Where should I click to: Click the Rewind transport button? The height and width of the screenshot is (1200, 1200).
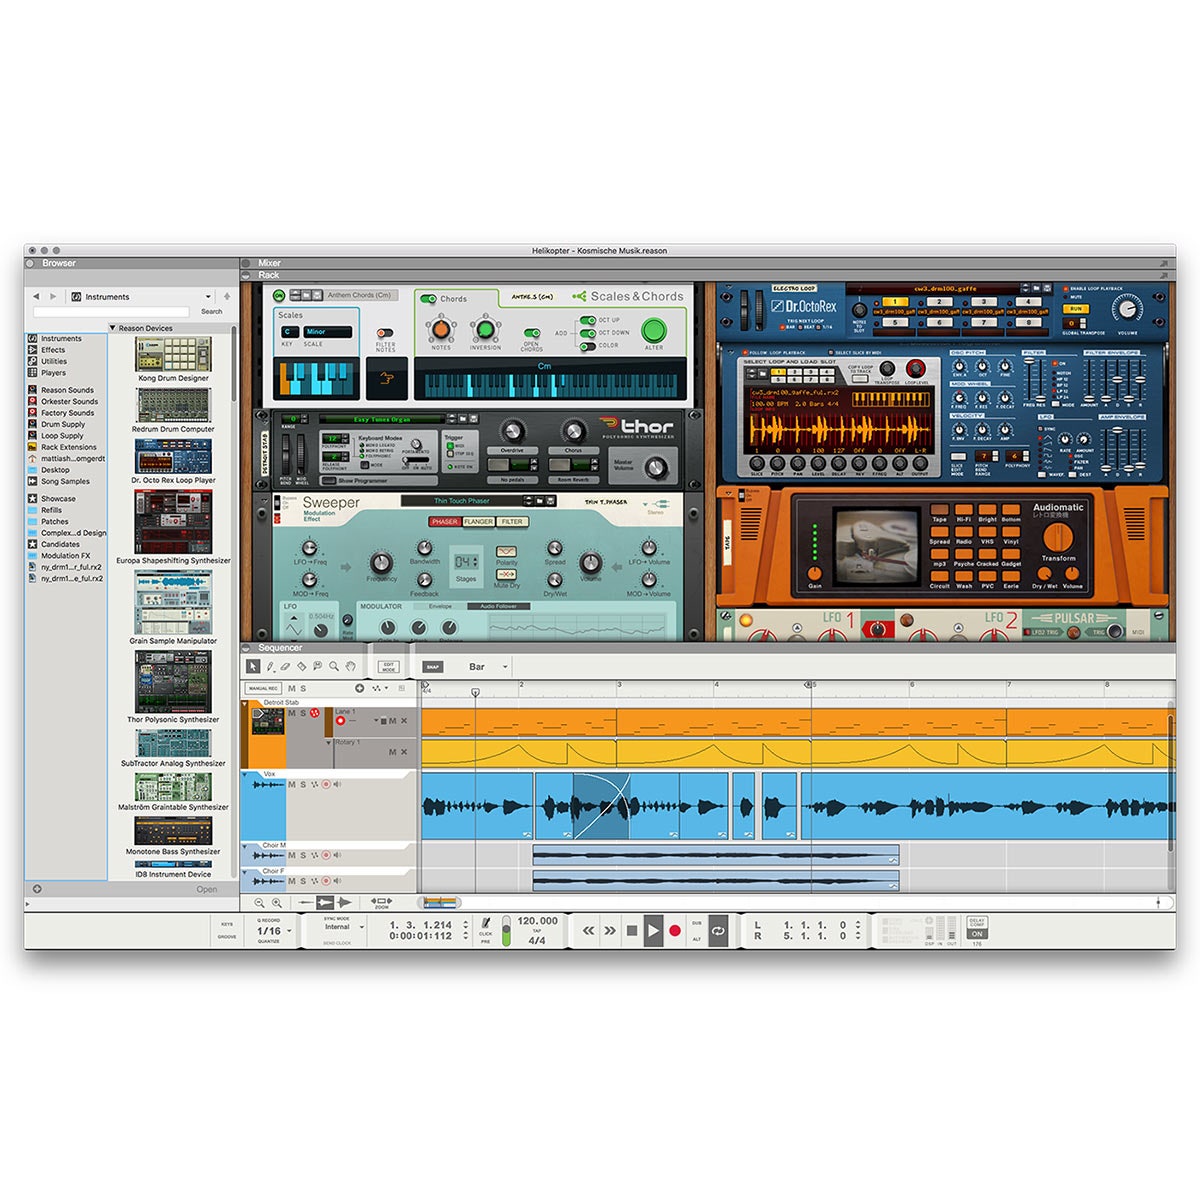[589, 931]
